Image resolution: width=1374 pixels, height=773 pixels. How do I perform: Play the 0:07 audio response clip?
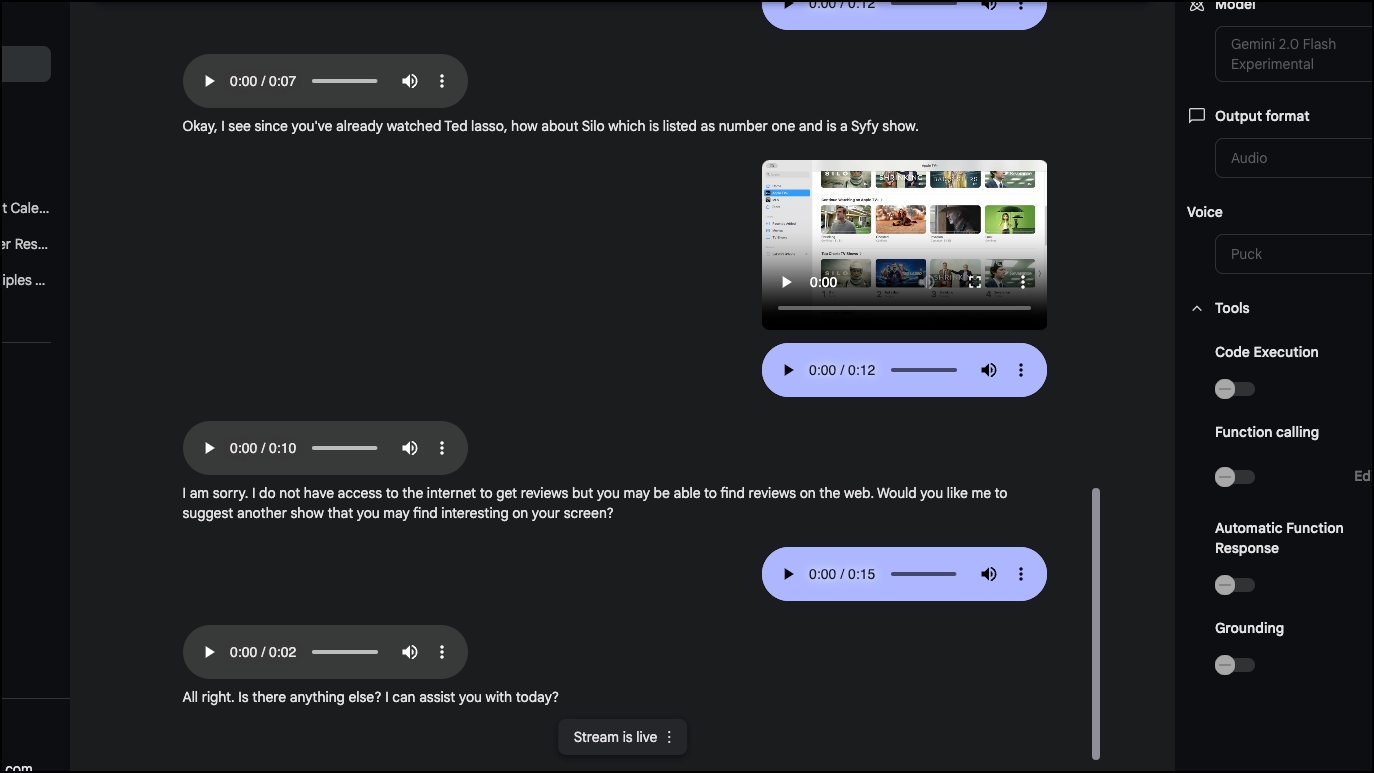point(209,81)
